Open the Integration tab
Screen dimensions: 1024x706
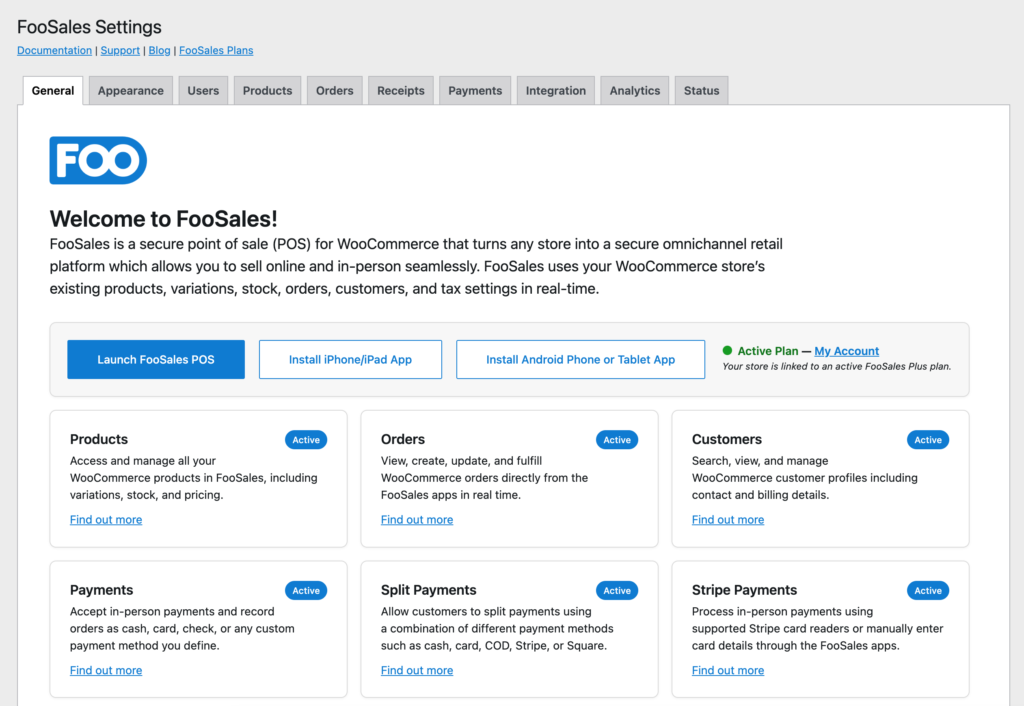(x=556, y=90)
